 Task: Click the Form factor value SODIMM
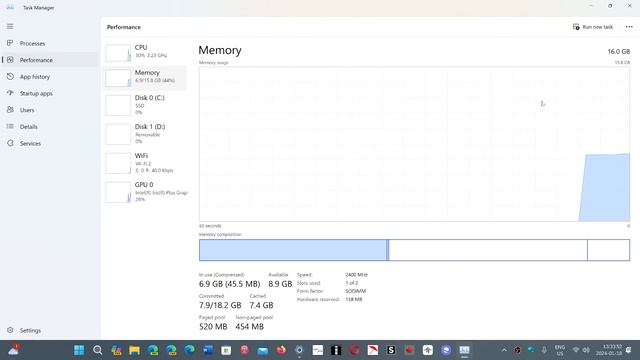[x=356, y=291]
